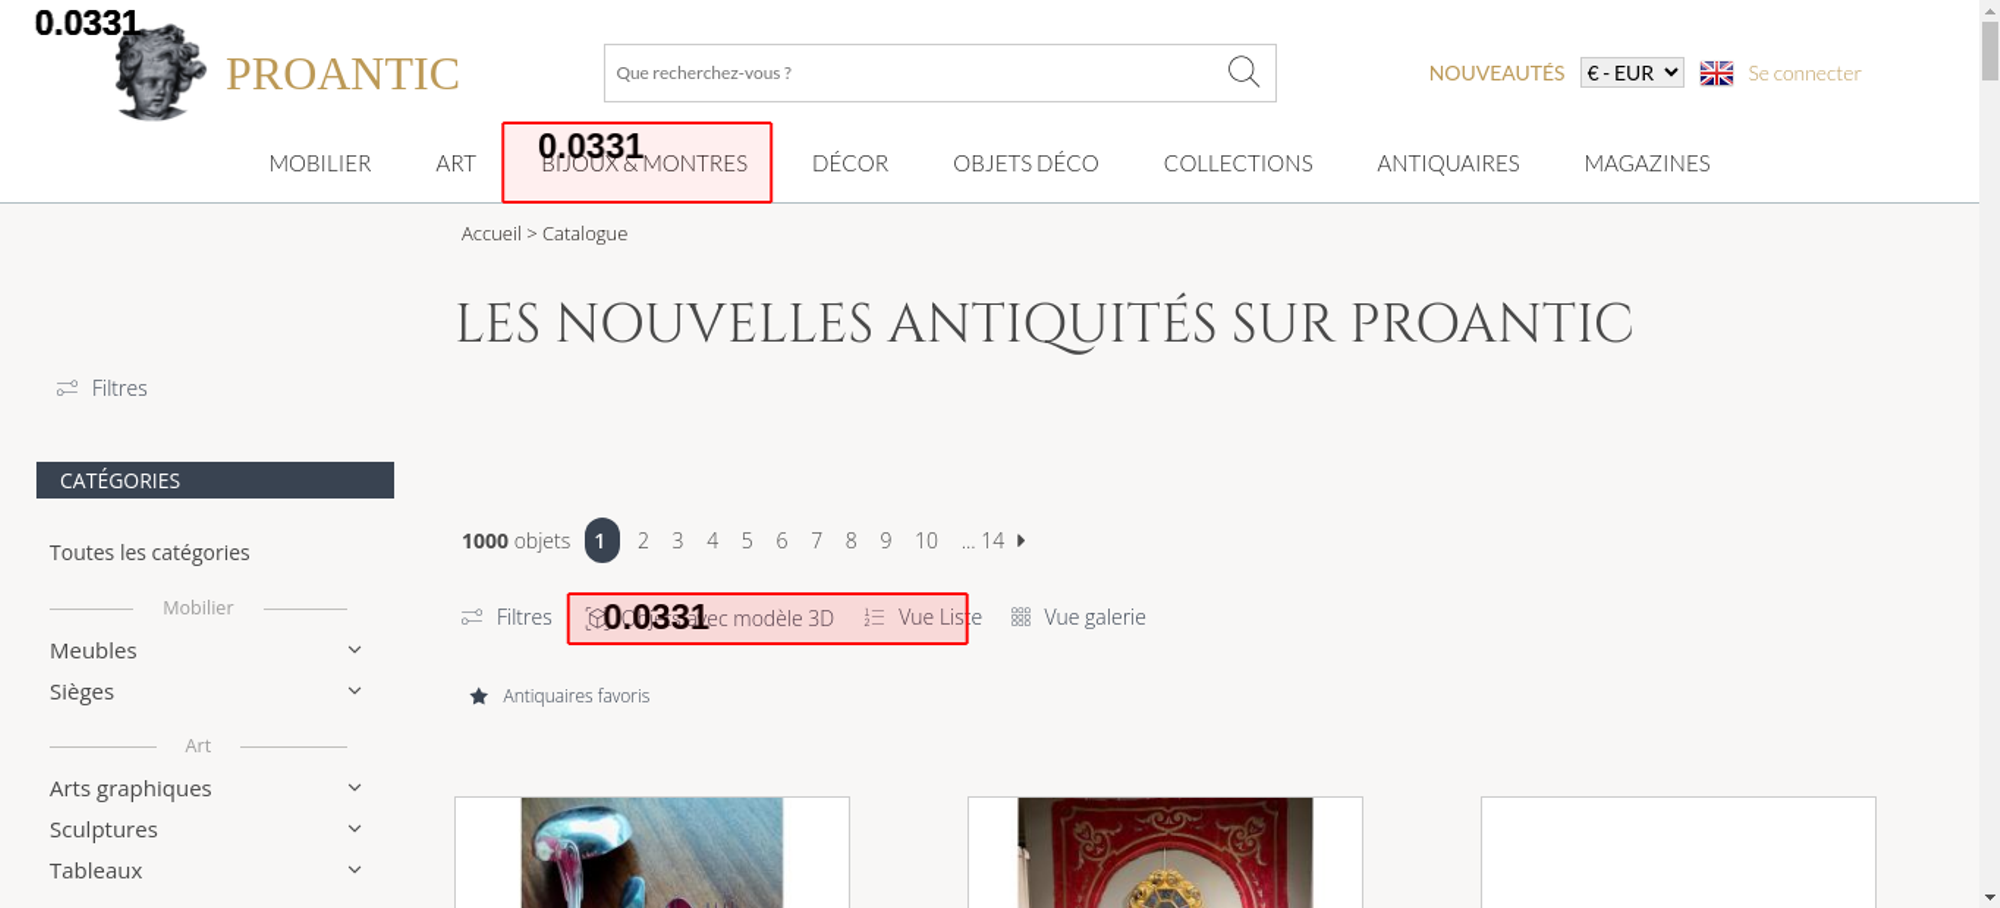Click Se connecter to log in

tap(1804, 73)
